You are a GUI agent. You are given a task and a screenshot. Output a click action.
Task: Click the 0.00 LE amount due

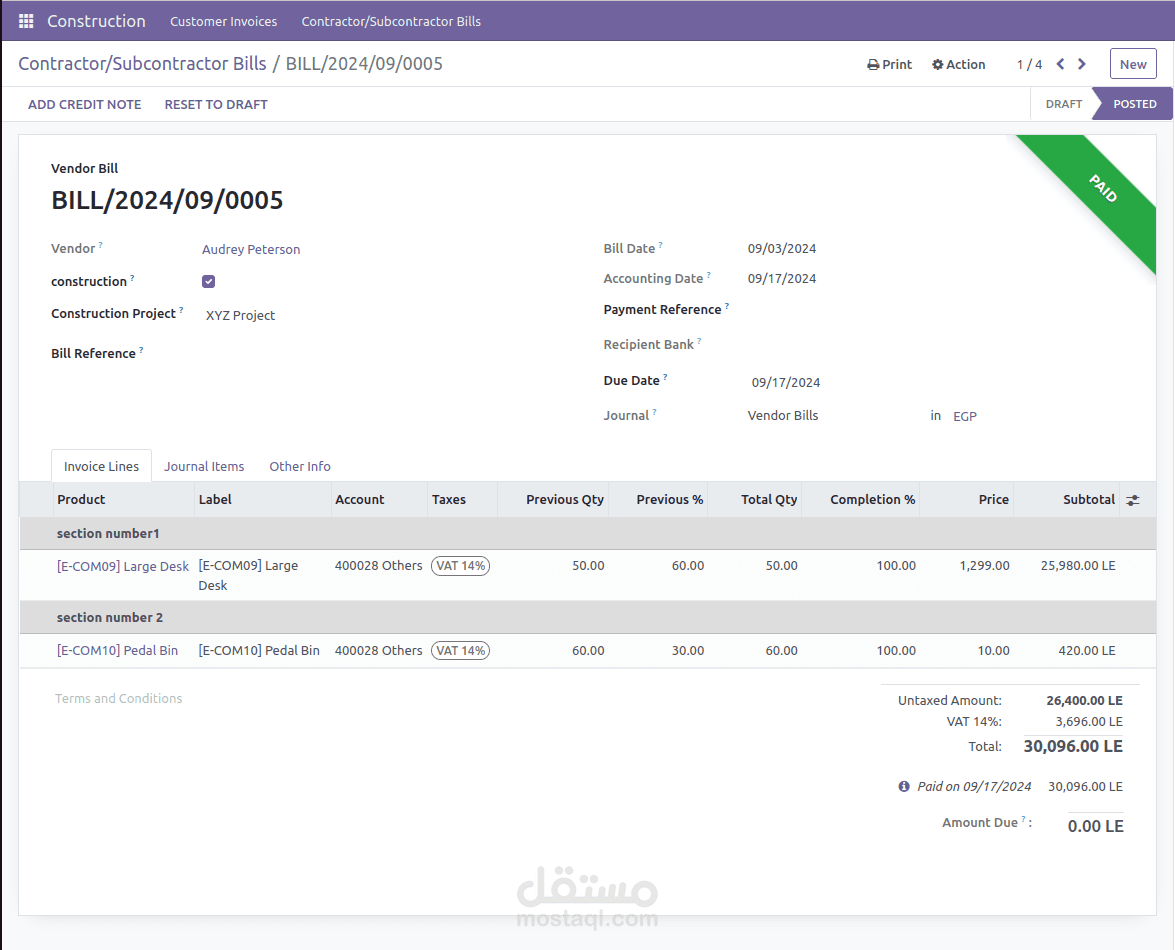click(1096, 826)
